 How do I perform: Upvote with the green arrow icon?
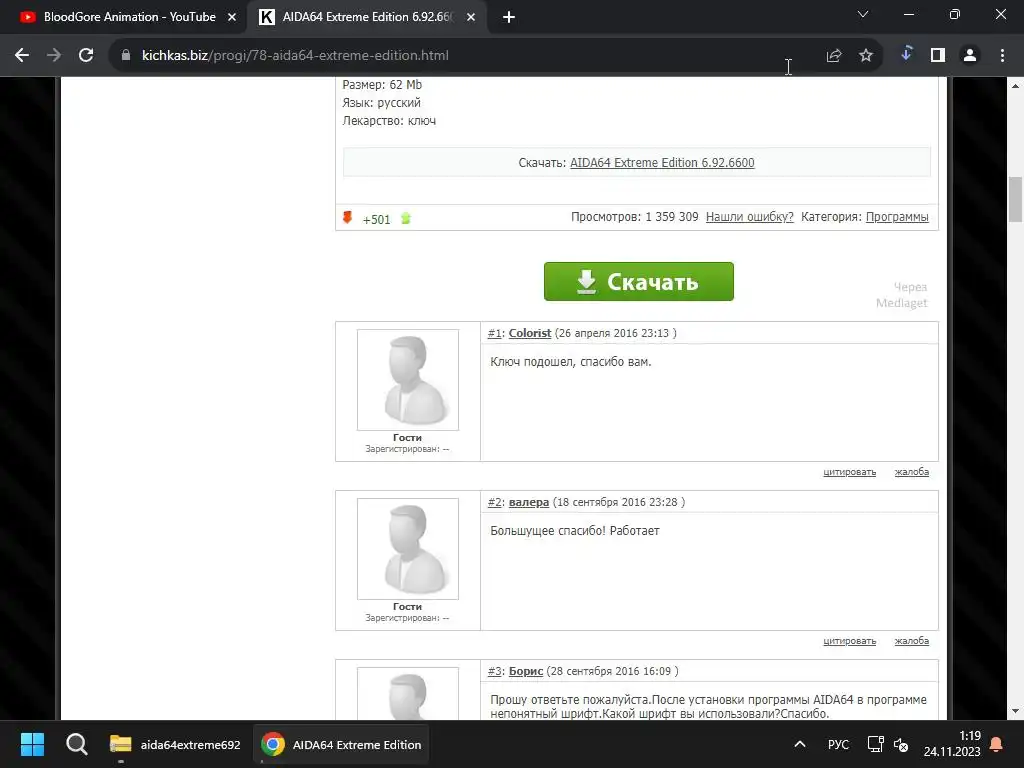tap(406, 218)
